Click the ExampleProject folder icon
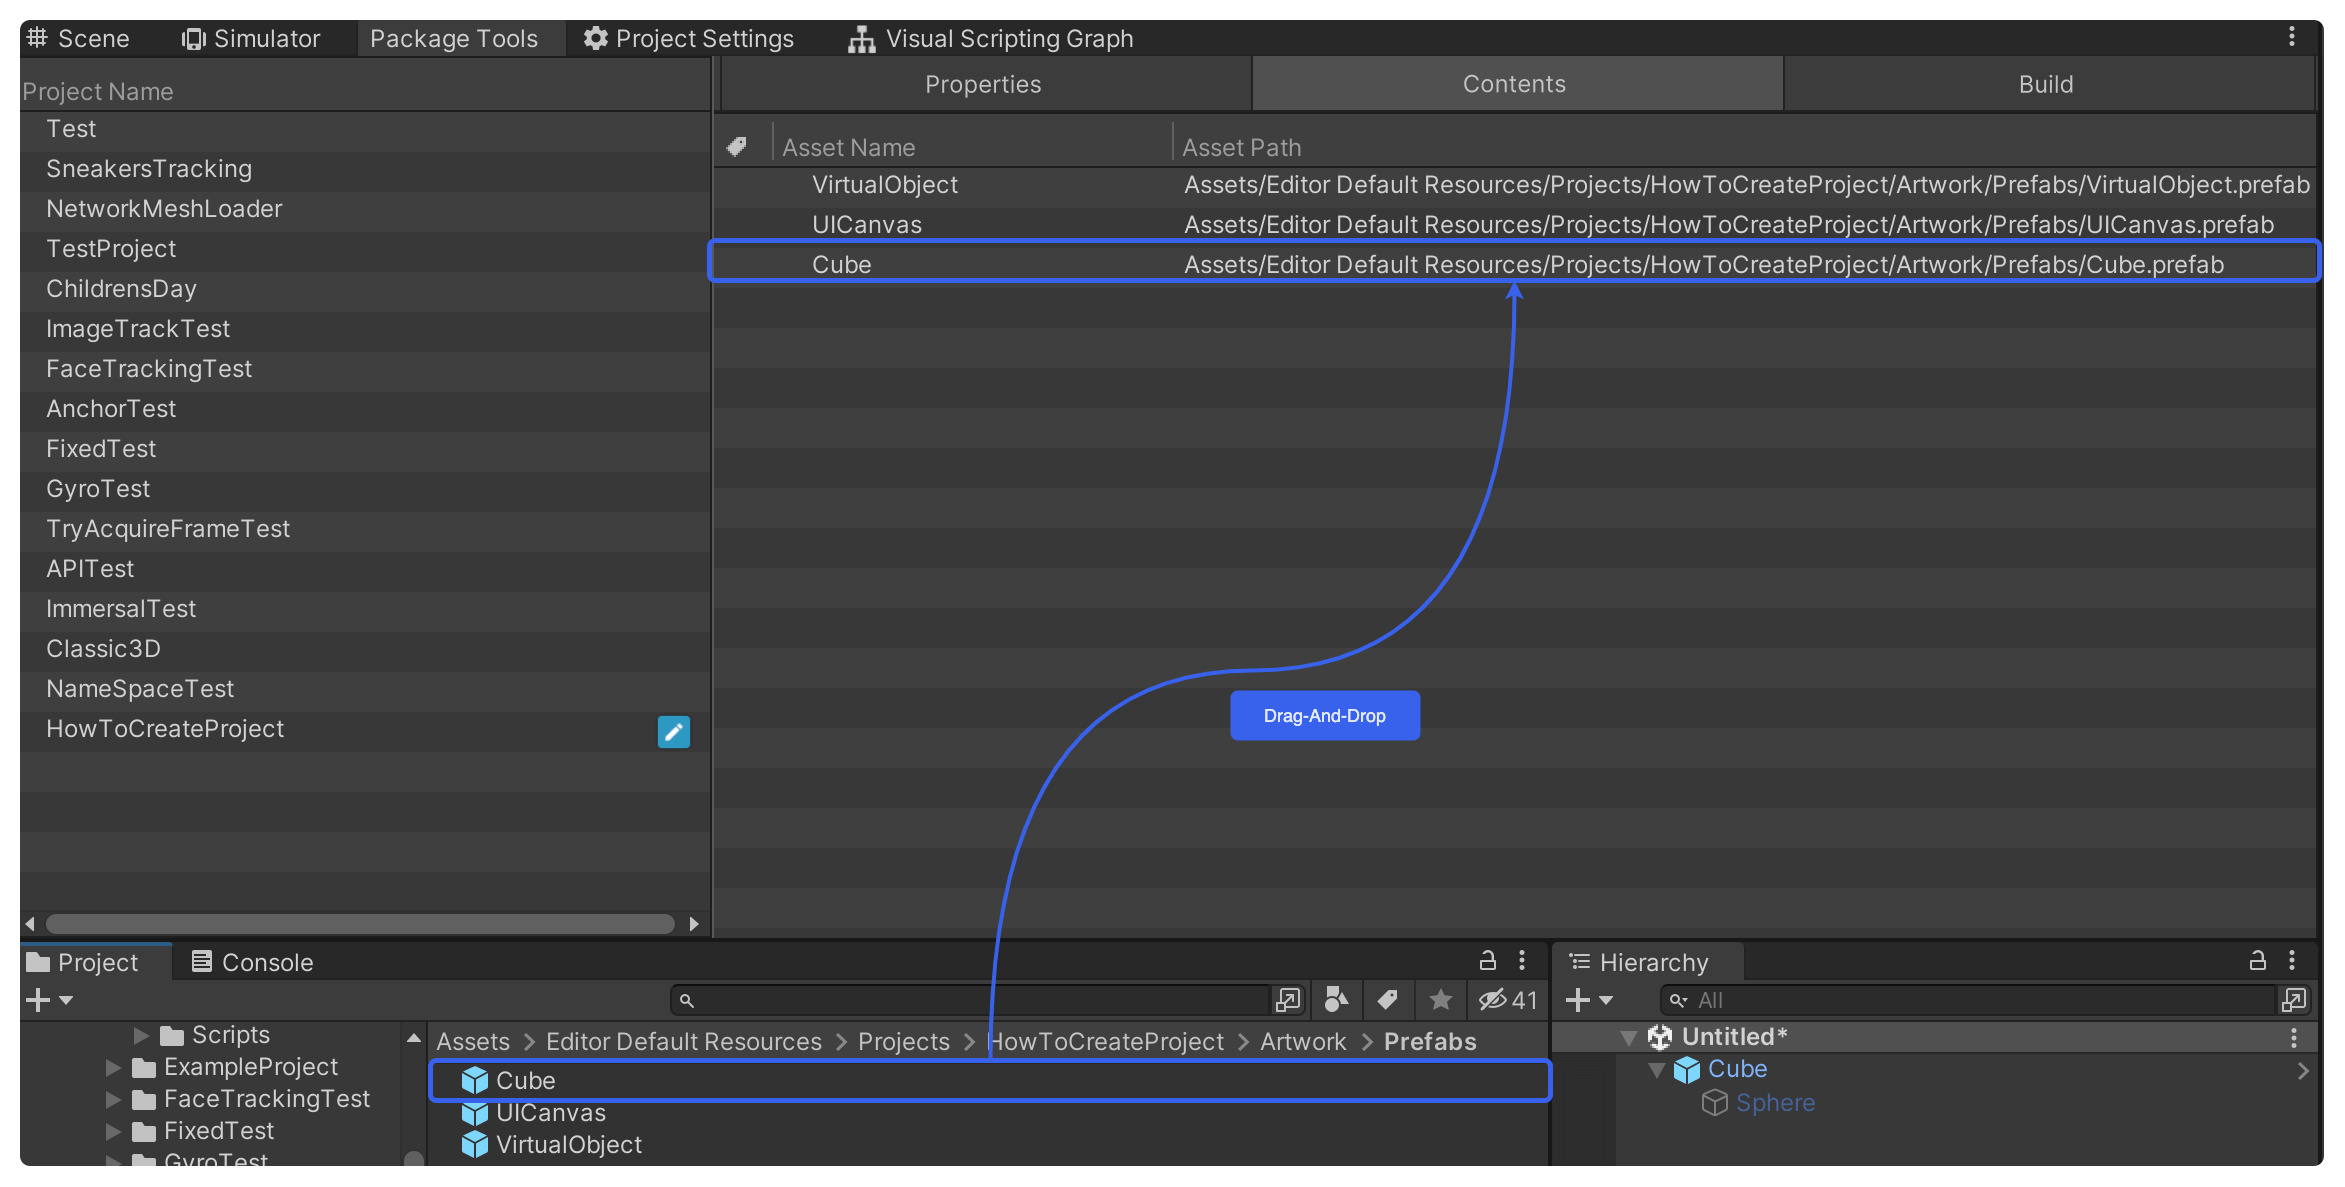 click(144, 1068)
